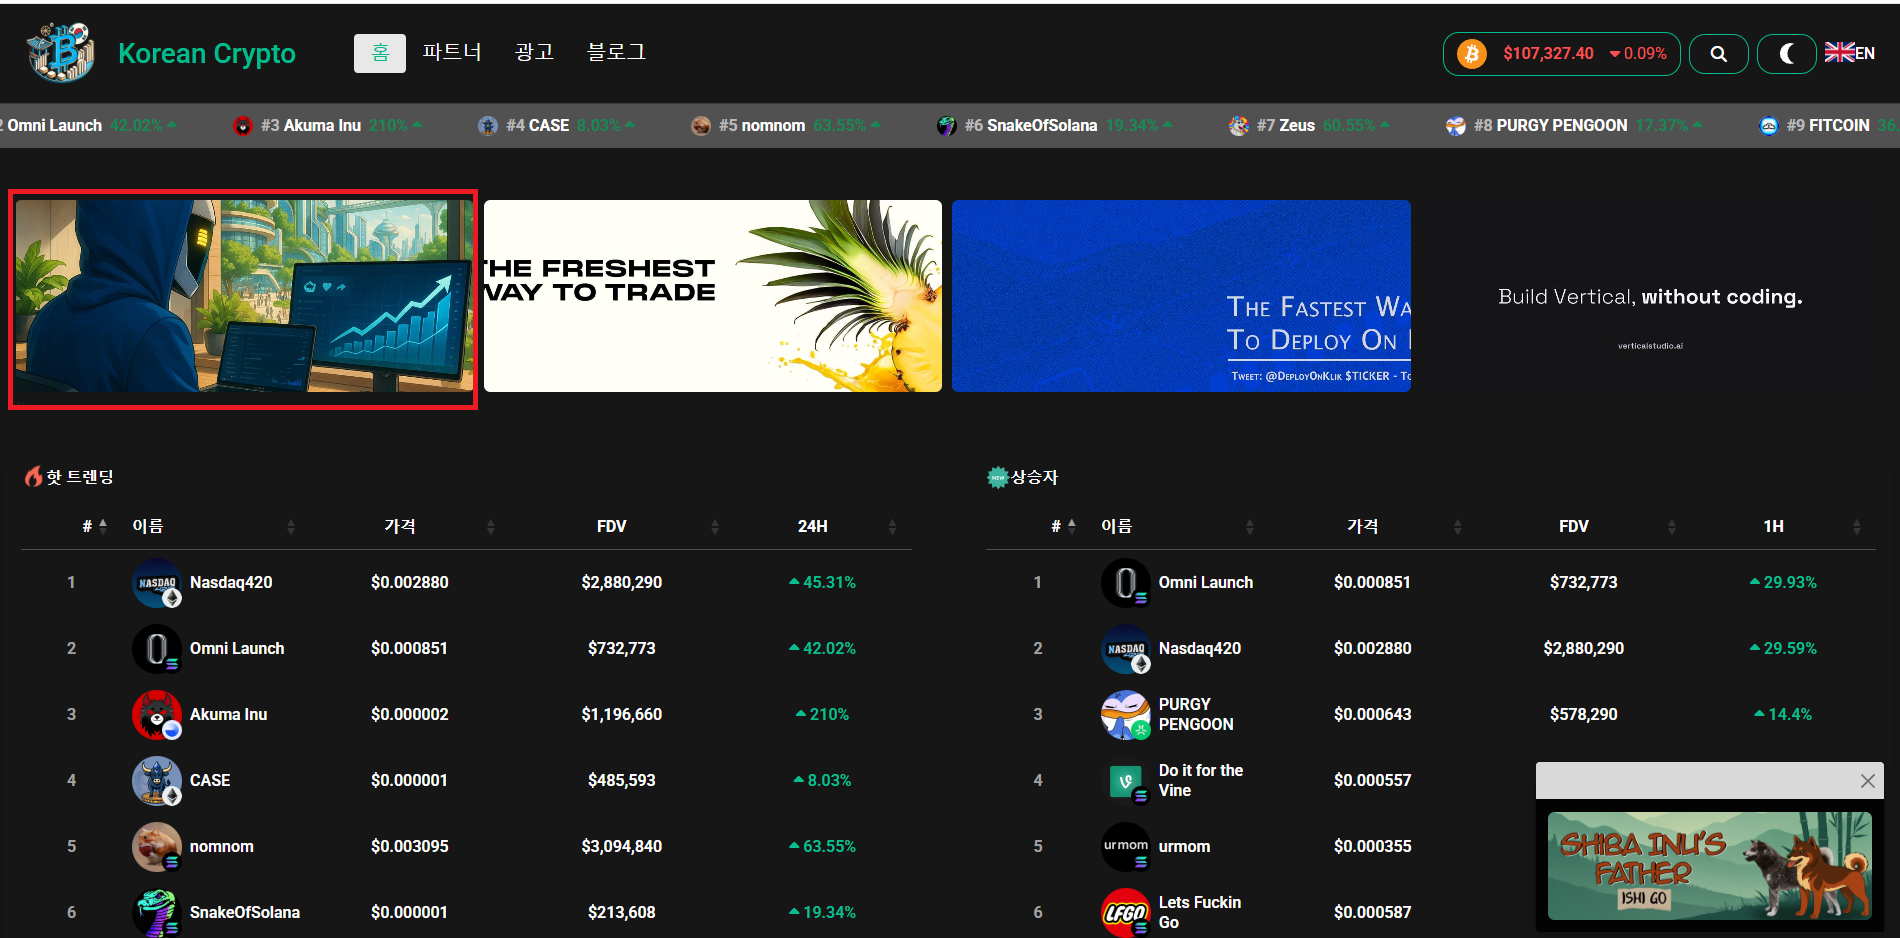Open Do it for the Vine name
Viewport: 1900px width, 938px height.
pos(1200,780)
